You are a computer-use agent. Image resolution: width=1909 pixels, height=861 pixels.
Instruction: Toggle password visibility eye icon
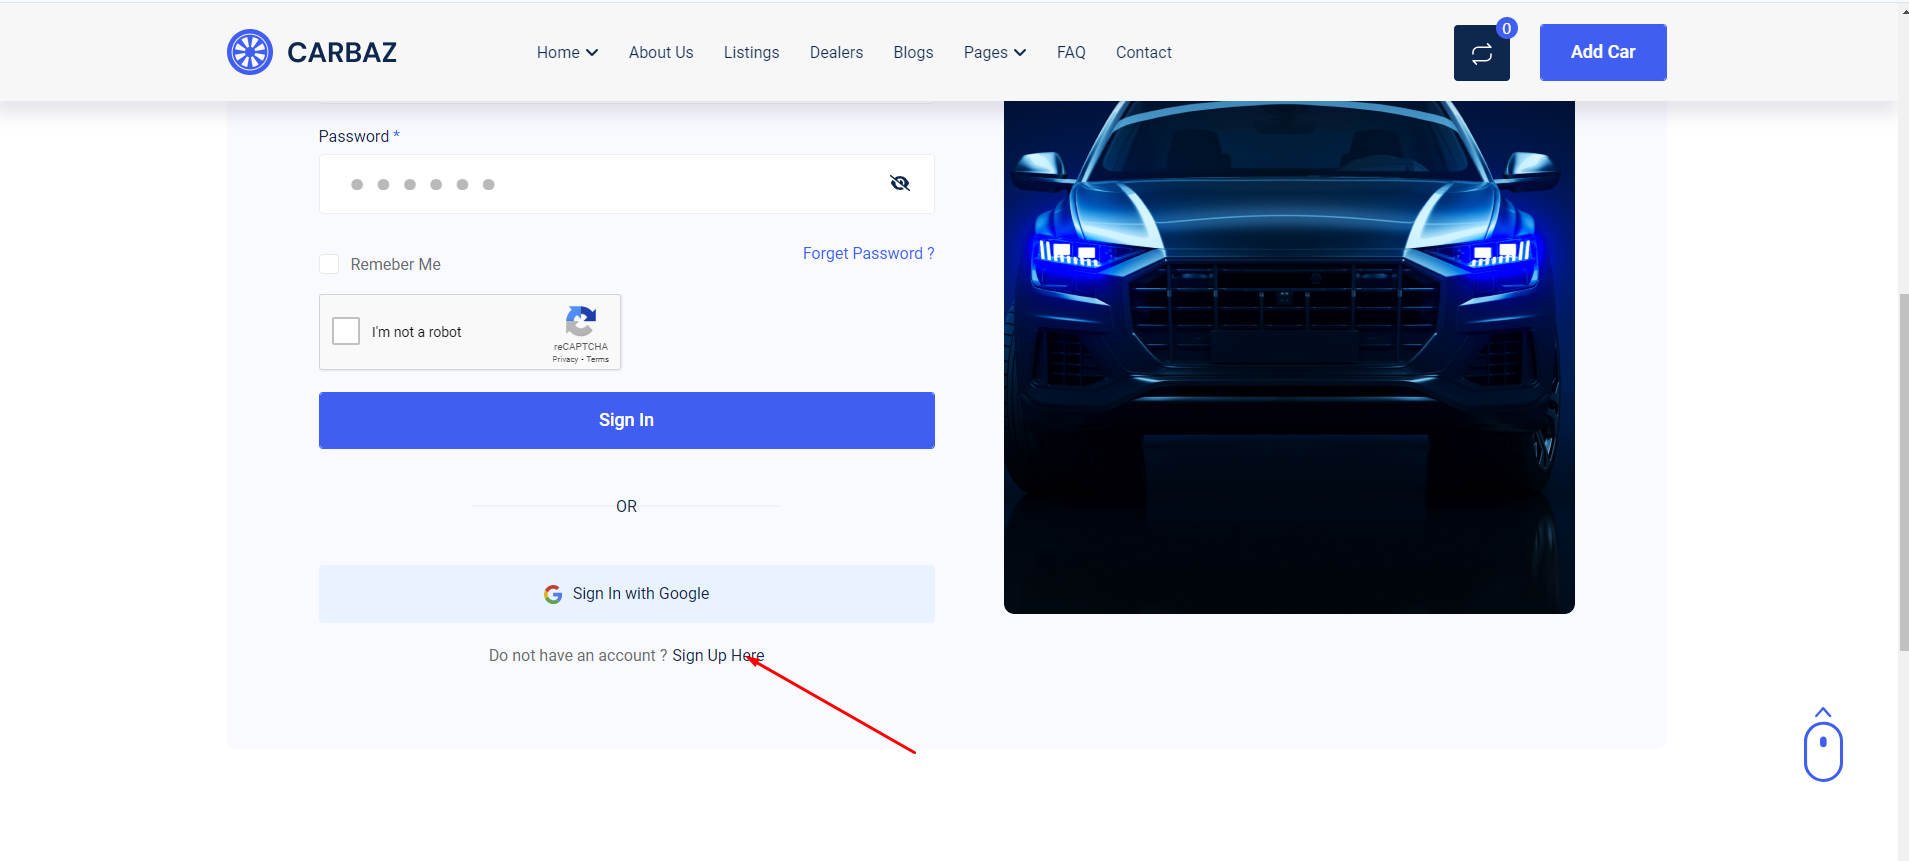point(899,183)
